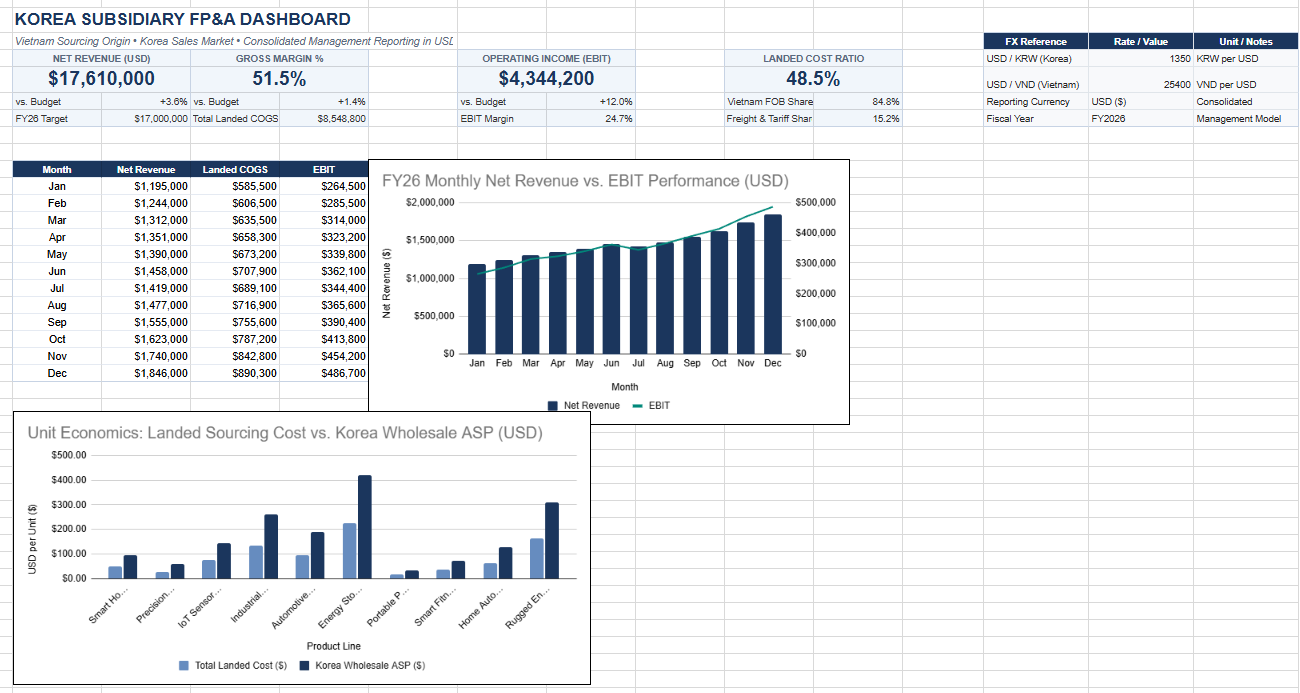This screenshot has width=1300, height=693.
Task: Select the EBIT legend entry in chart
Action: tap(649, 405)
